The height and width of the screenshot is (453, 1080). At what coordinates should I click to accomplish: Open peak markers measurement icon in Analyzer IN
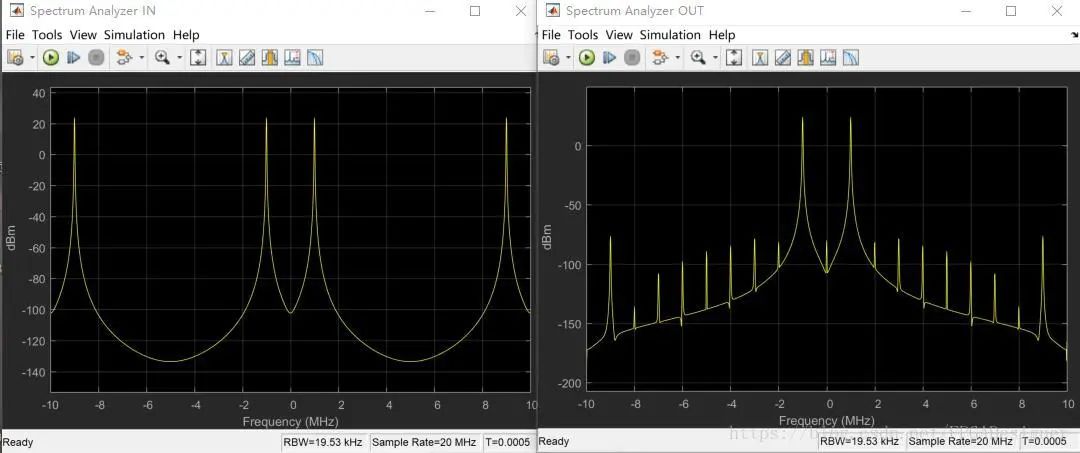[x=292, y=58]
